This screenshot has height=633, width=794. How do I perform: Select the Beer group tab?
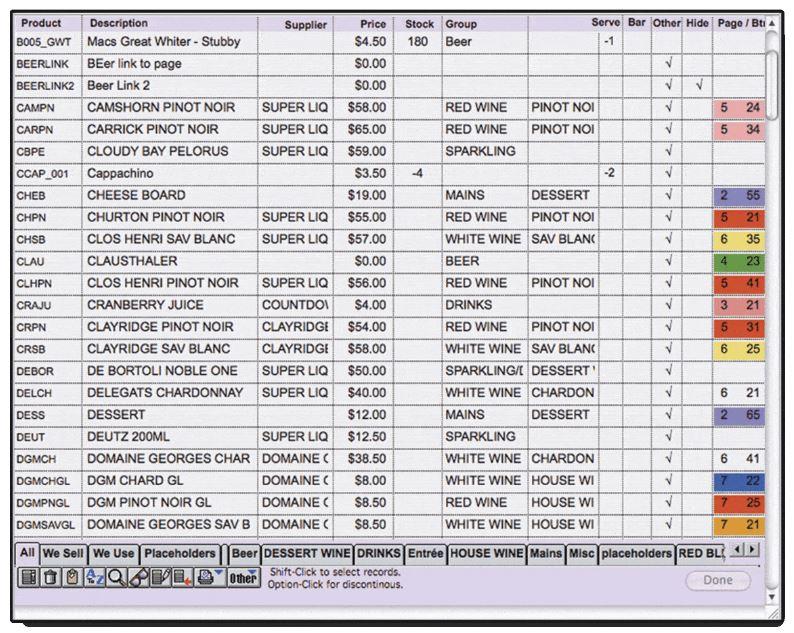[x=245, y=553]
